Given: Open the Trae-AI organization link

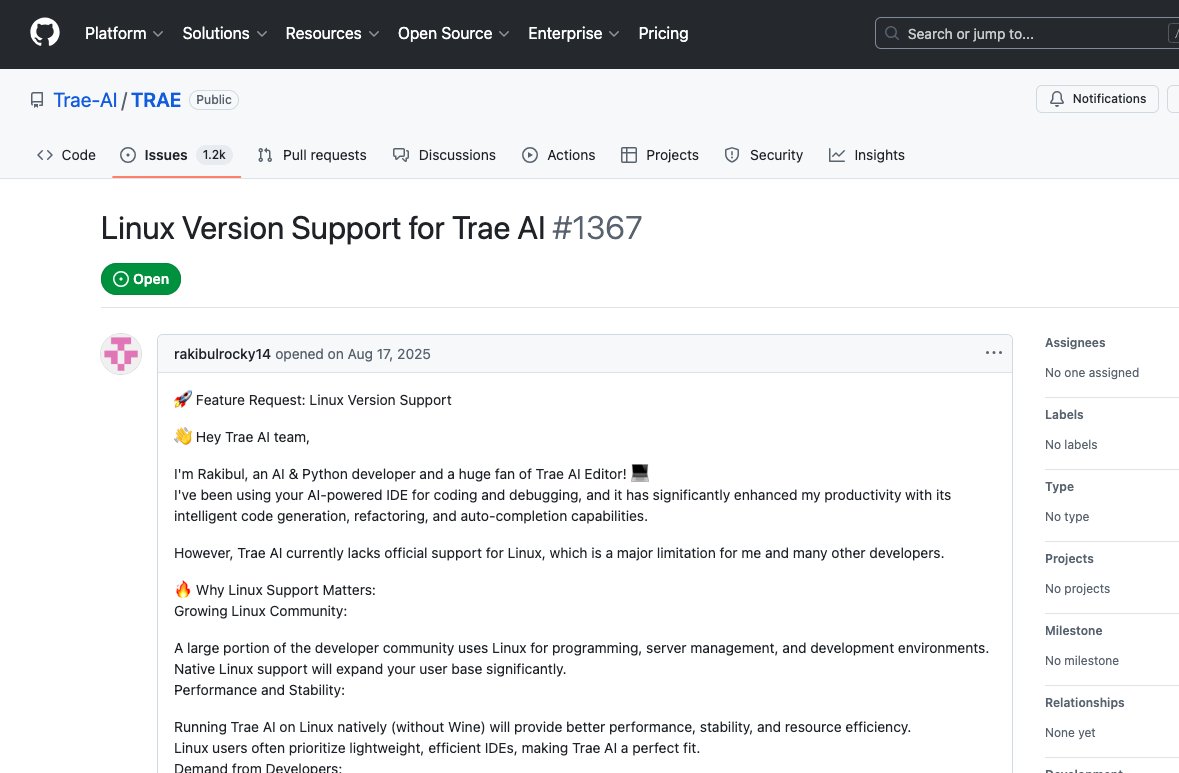Looking at the screenshot, I should coord(85,100).
